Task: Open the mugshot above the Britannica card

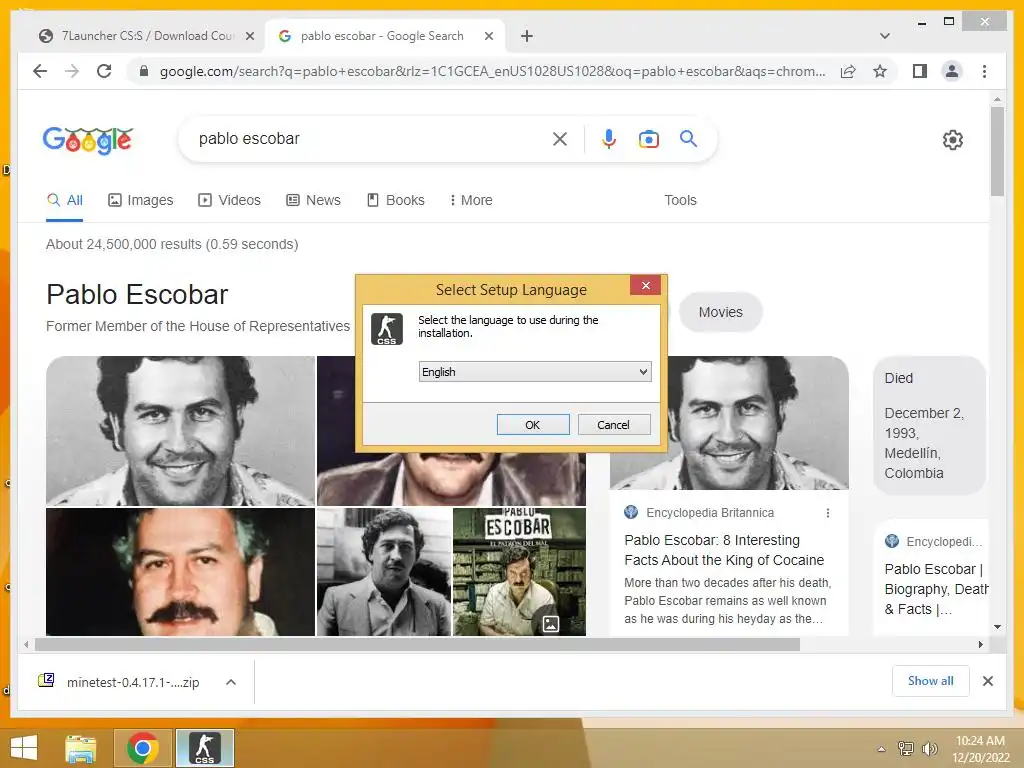Action: point(729,423)
